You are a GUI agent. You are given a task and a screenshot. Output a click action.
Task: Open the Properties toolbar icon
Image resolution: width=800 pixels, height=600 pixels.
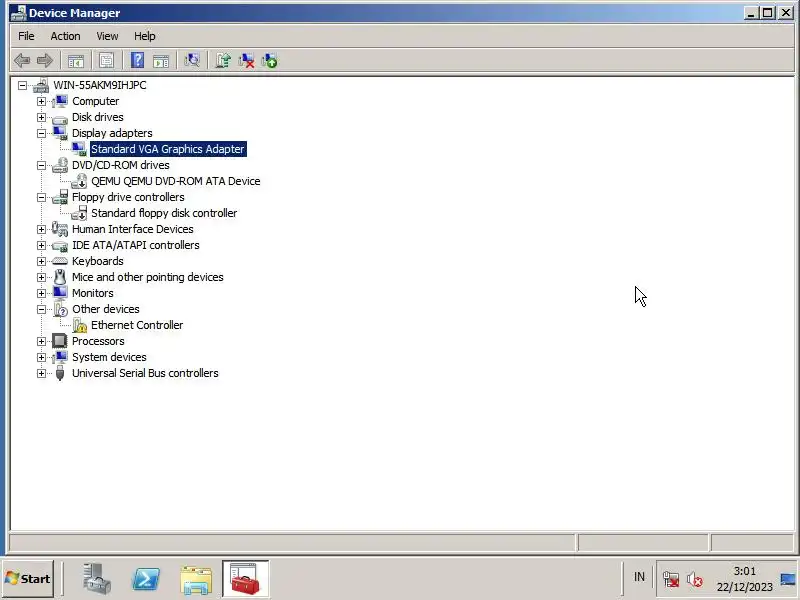coord(106,61)
